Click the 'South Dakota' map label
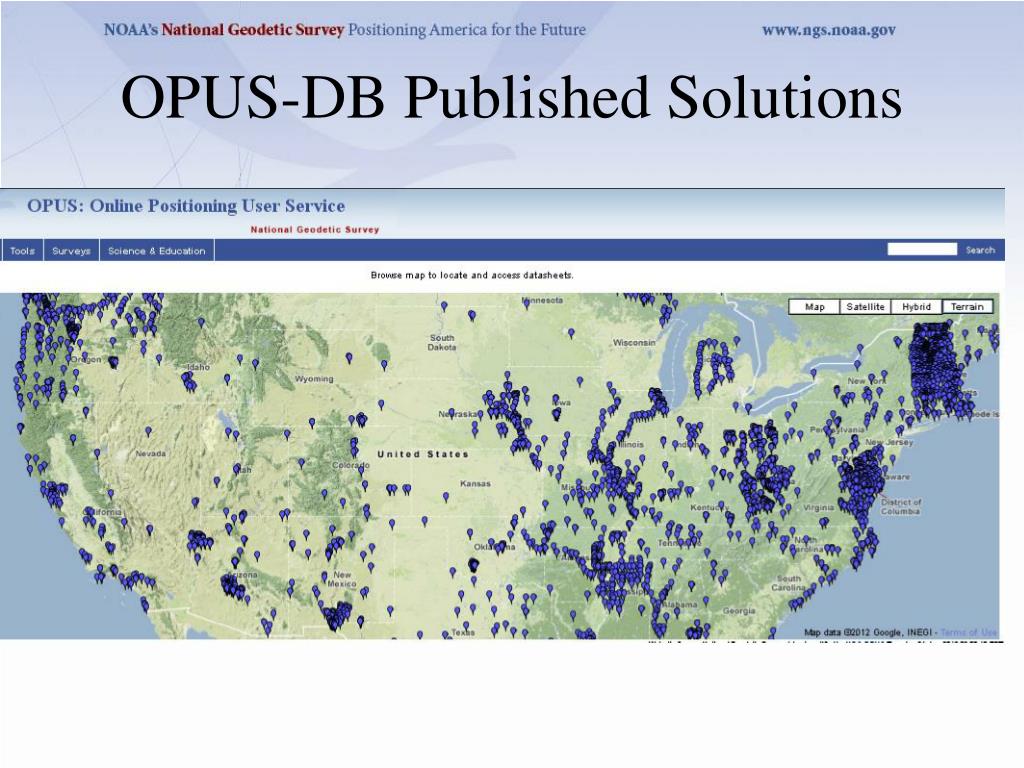 pos(441,342)
